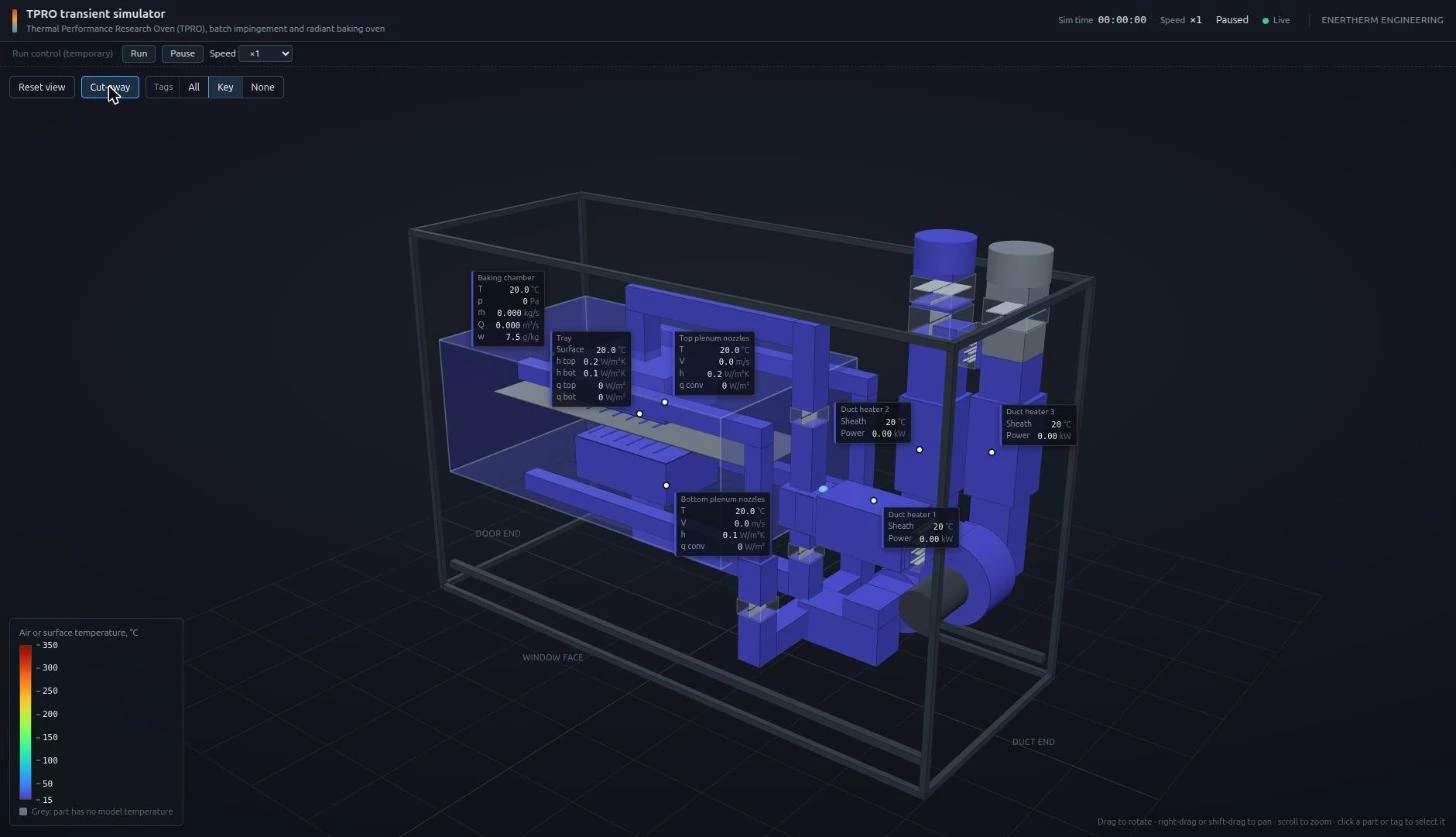Select the Key tags option
This screenshot has width=1456, height=837.
click(225, 87)
